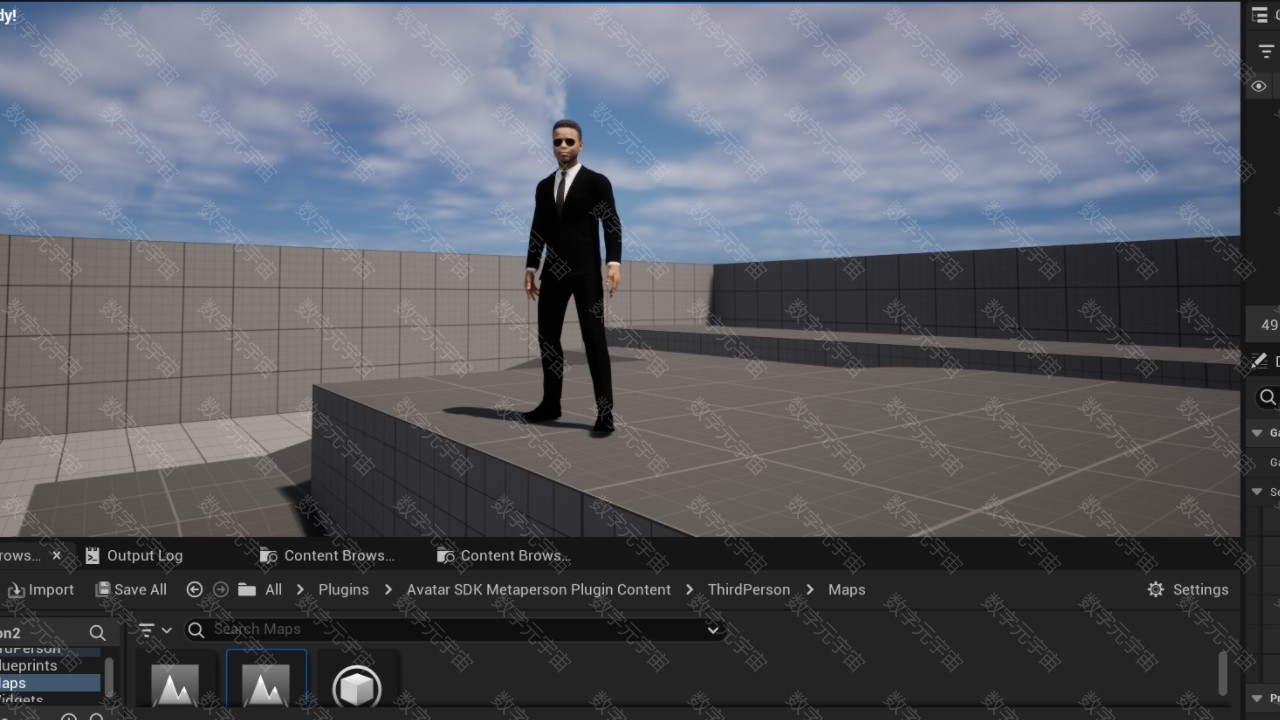Click the folder tree search icon
1280x720 pixels.
pos(97,633)
